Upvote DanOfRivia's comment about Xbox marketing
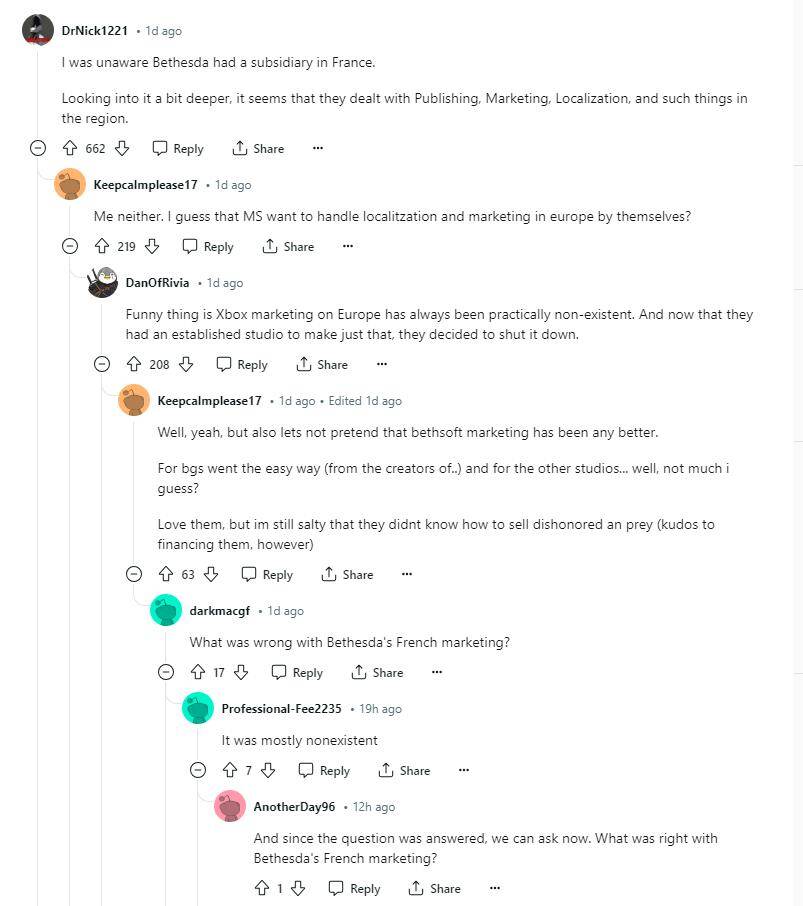Viewport: 803px width, 906px height. coord(134,364)
